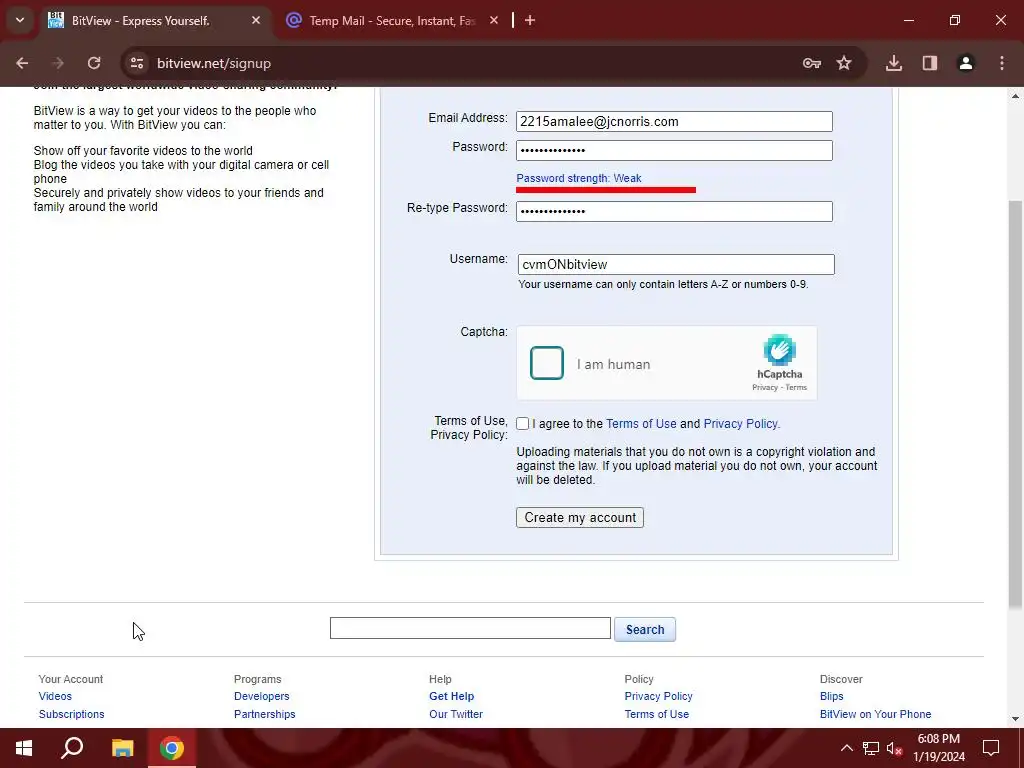Open the BitView on Your Phone link

click(x=875, y=714)
